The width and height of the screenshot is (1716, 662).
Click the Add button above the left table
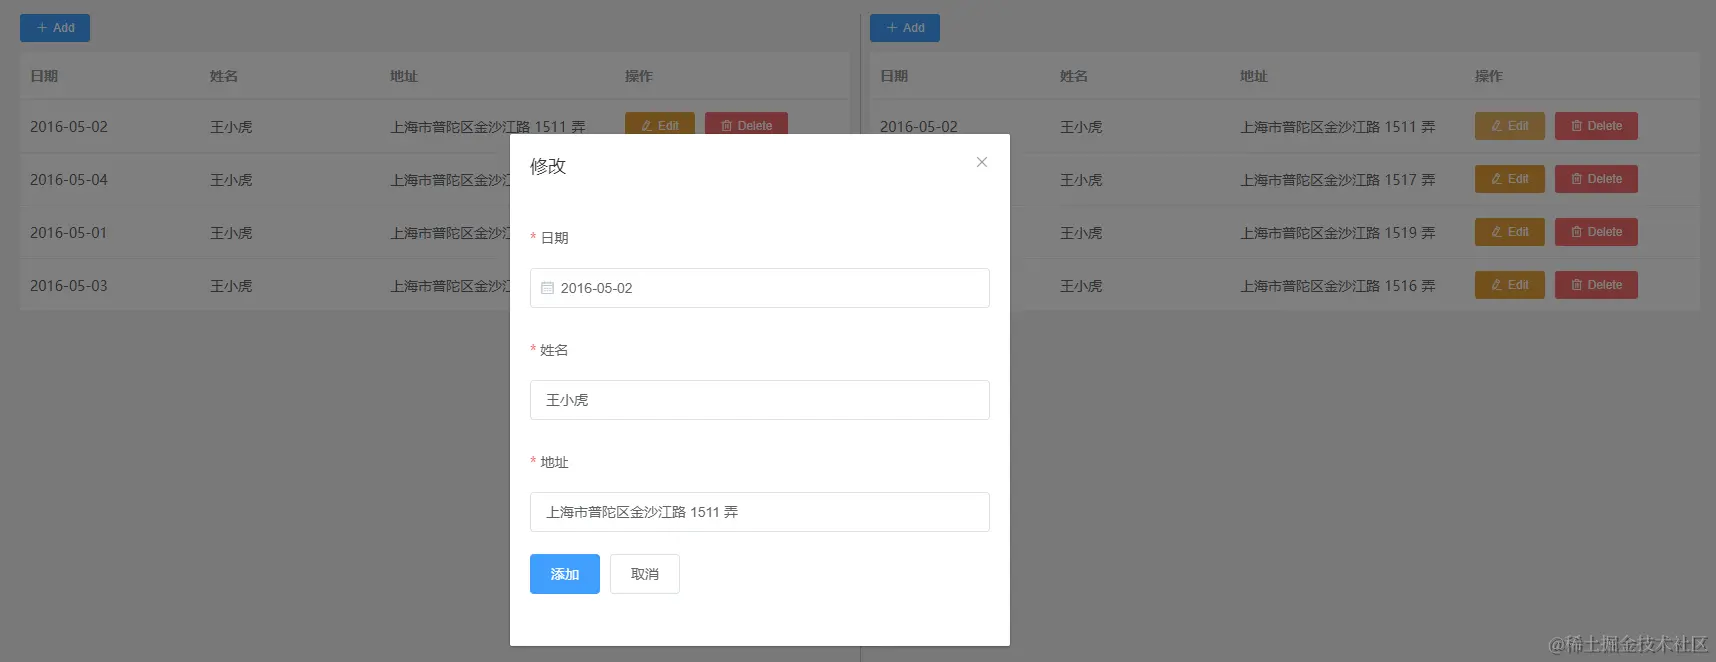pos(55,28)
